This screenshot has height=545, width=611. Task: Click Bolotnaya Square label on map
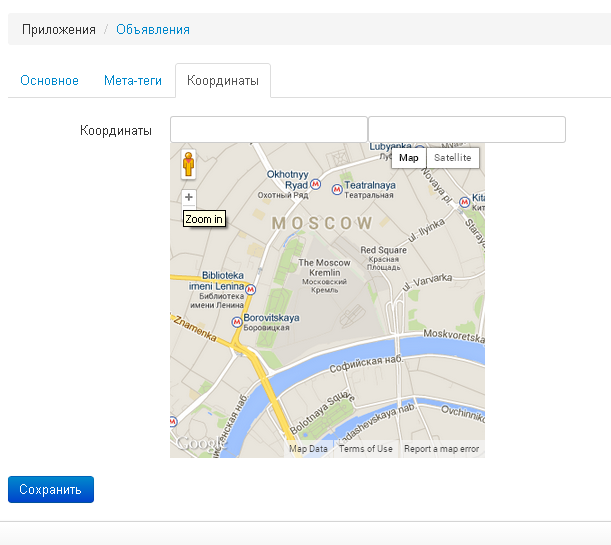(x=322, y=413)
